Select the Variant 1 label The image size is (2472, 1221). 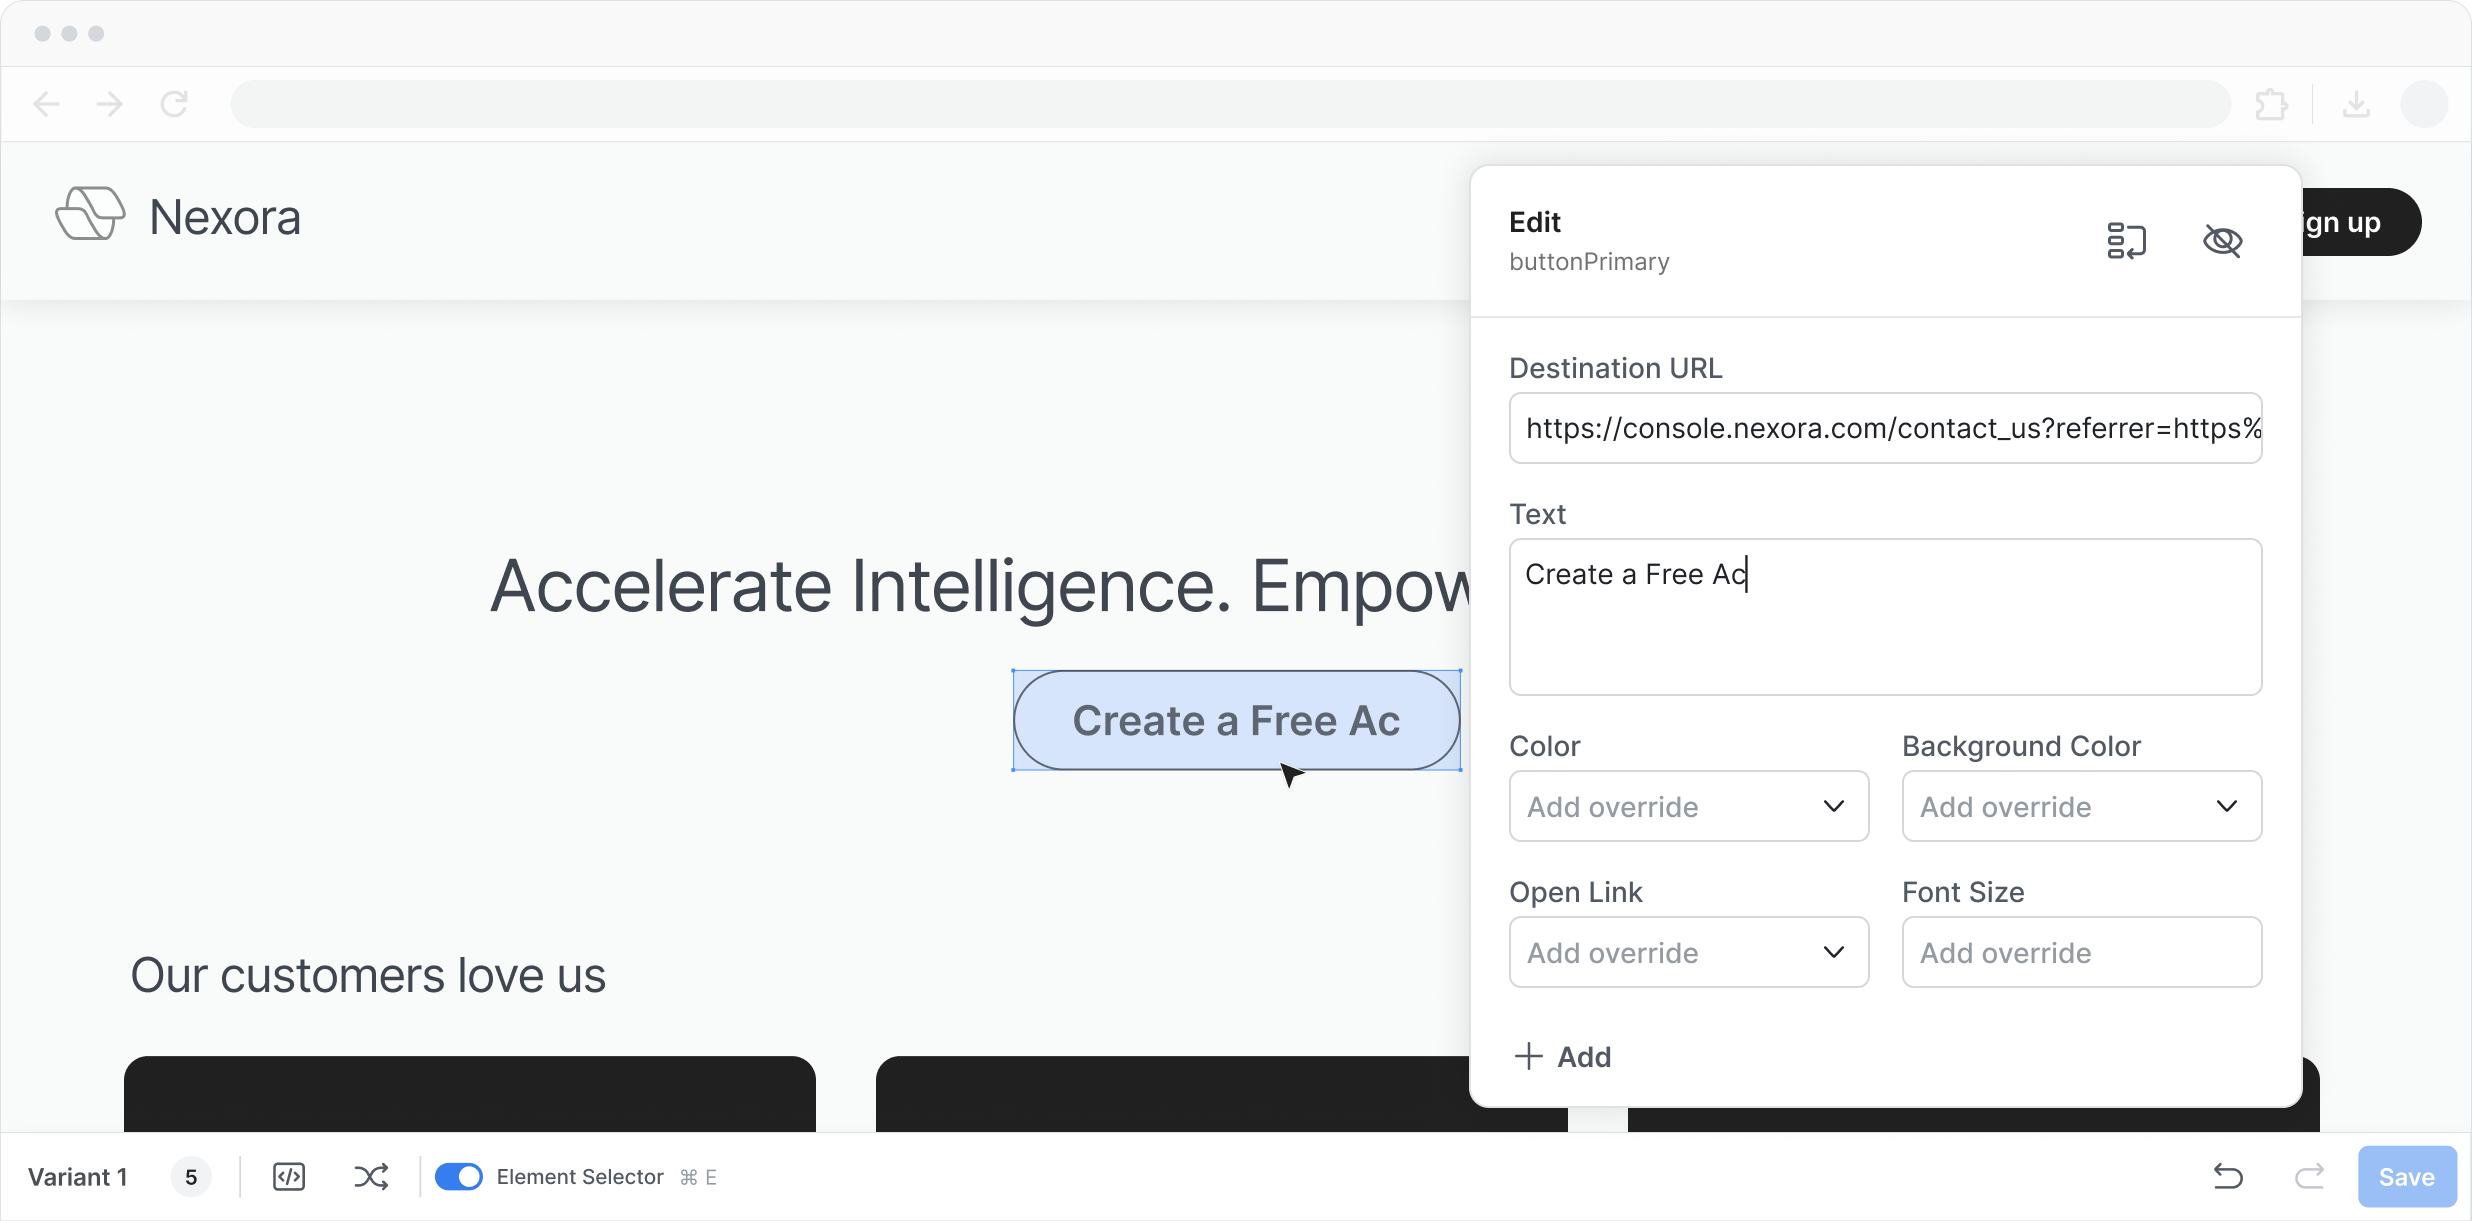(78, 1177)
